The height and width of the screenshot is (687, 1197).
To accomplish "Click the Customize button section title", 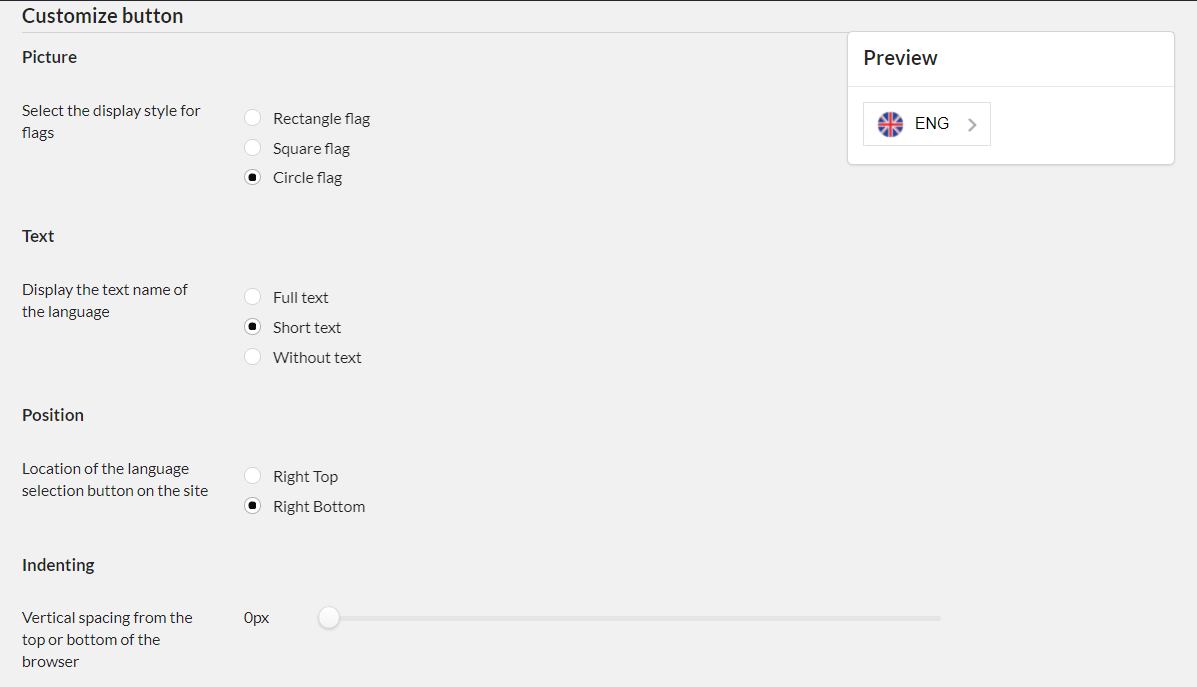I will (102, 16).
